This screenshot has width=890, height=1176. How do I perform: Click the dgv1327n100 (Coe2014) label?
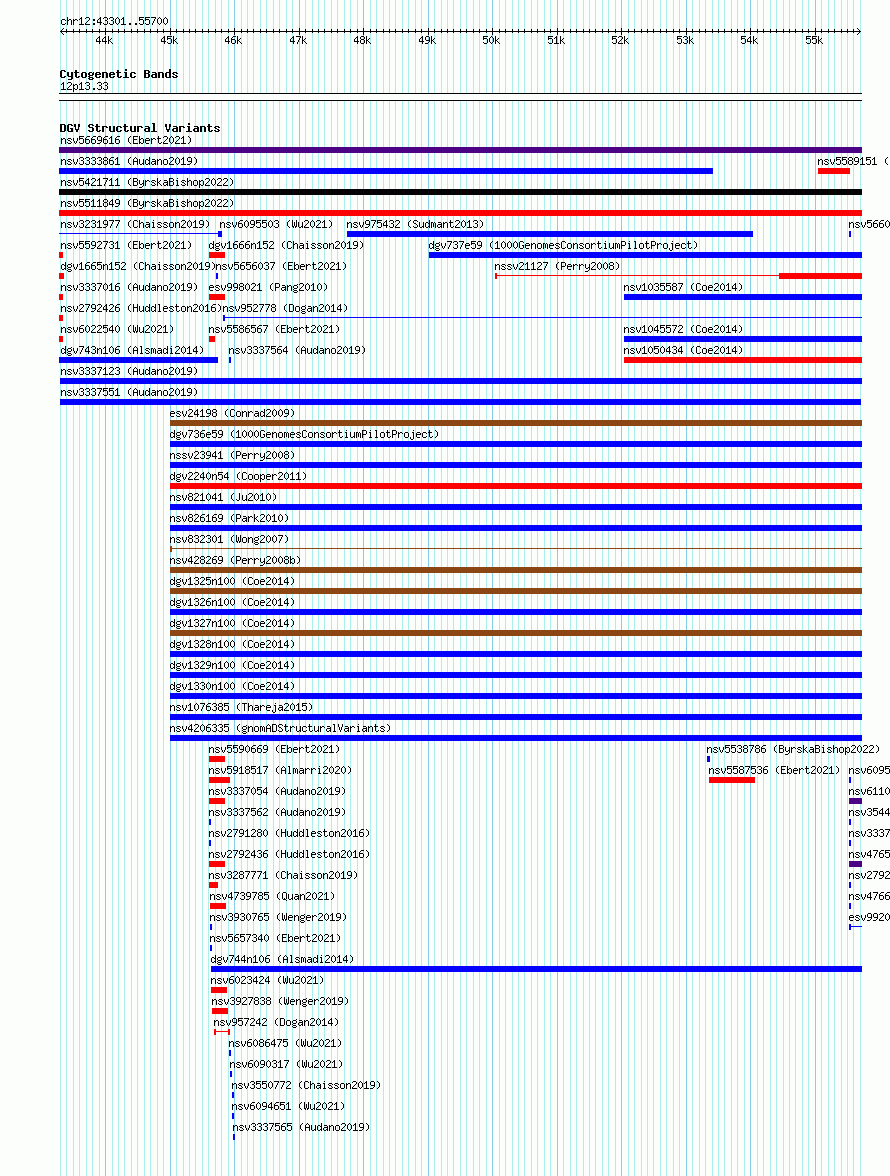[x=232, y=623]
